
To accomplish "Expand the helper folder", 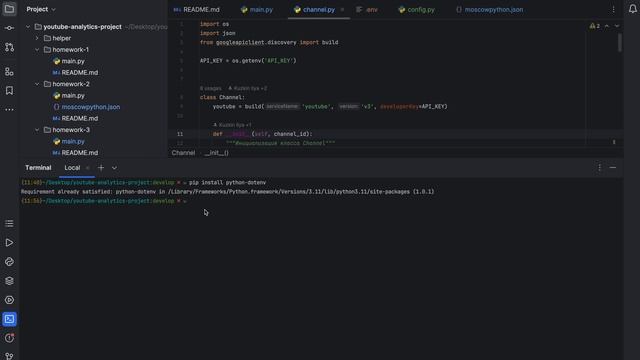I will [37, 38].
